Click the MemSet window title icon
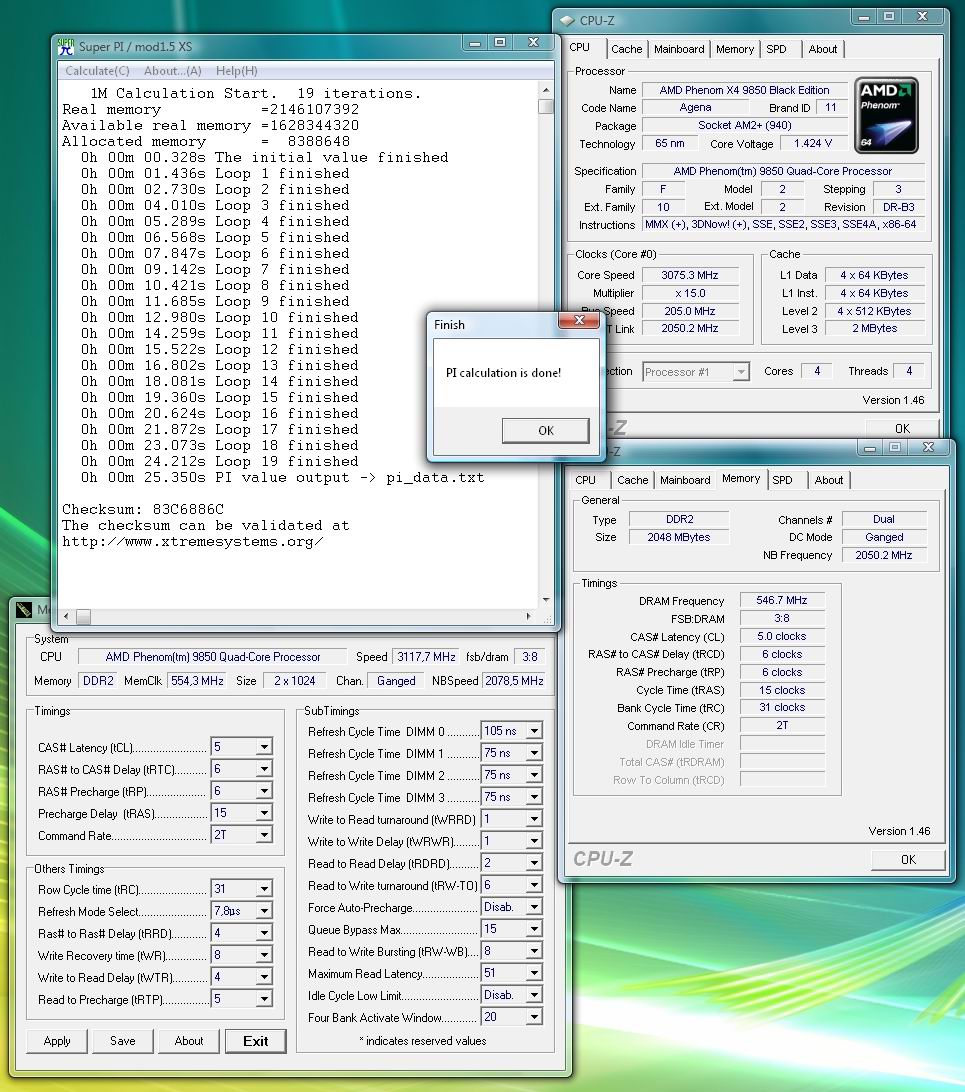965x1092 pixels. tap(23, 610)
